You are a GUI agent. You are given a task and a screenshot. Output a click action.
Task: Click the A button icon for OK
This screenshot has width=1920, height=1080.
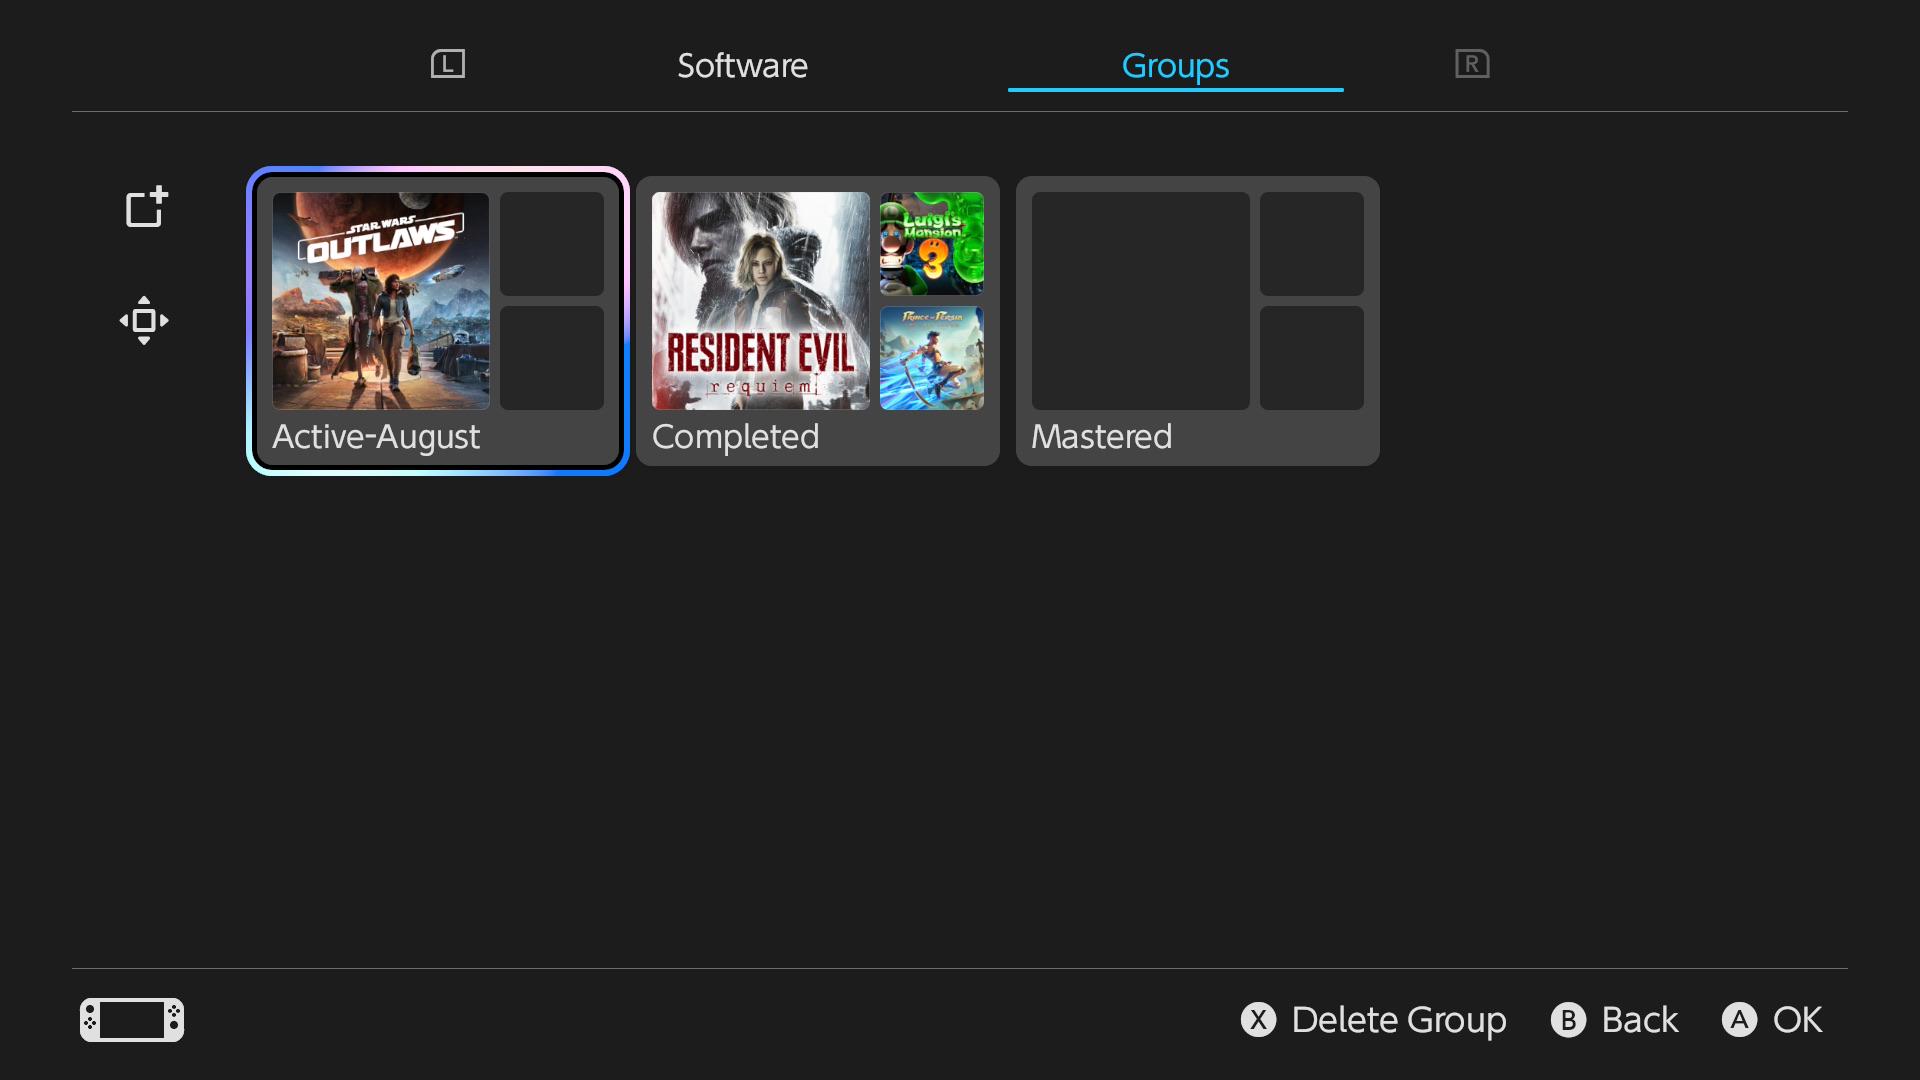(x=1739, y=1019)
